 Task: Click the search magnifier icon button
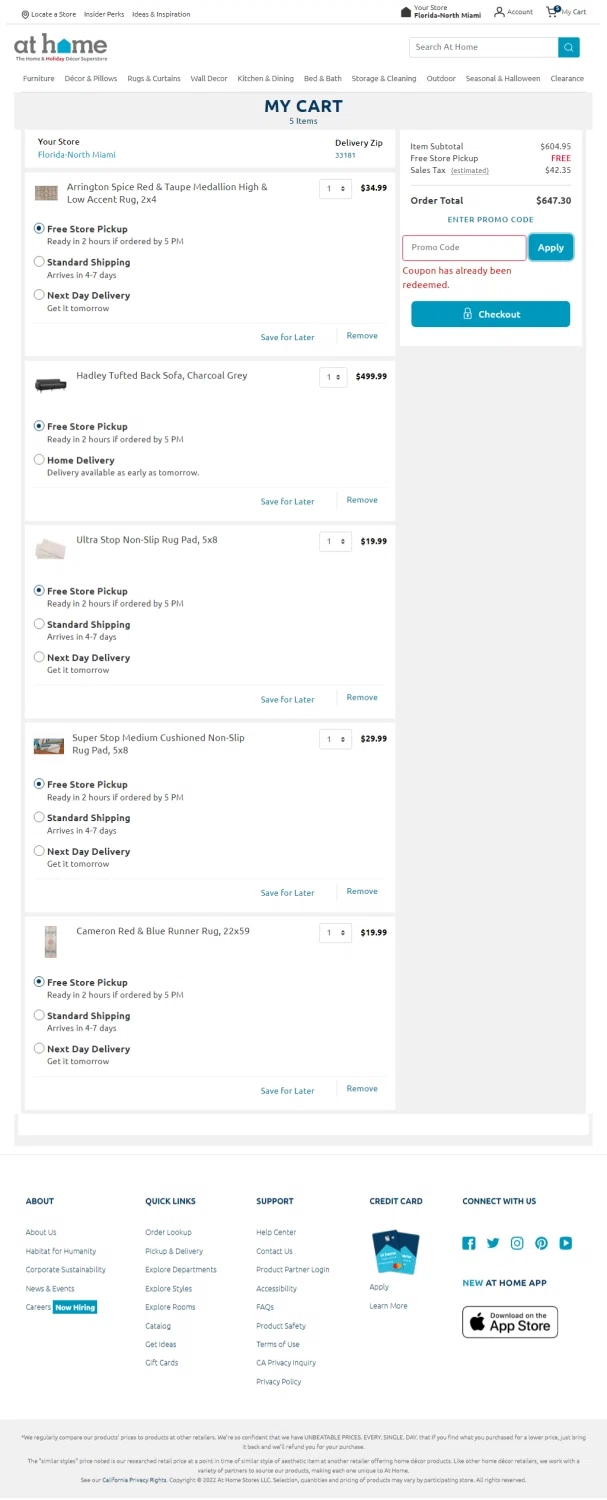click(x=569, y=47)
